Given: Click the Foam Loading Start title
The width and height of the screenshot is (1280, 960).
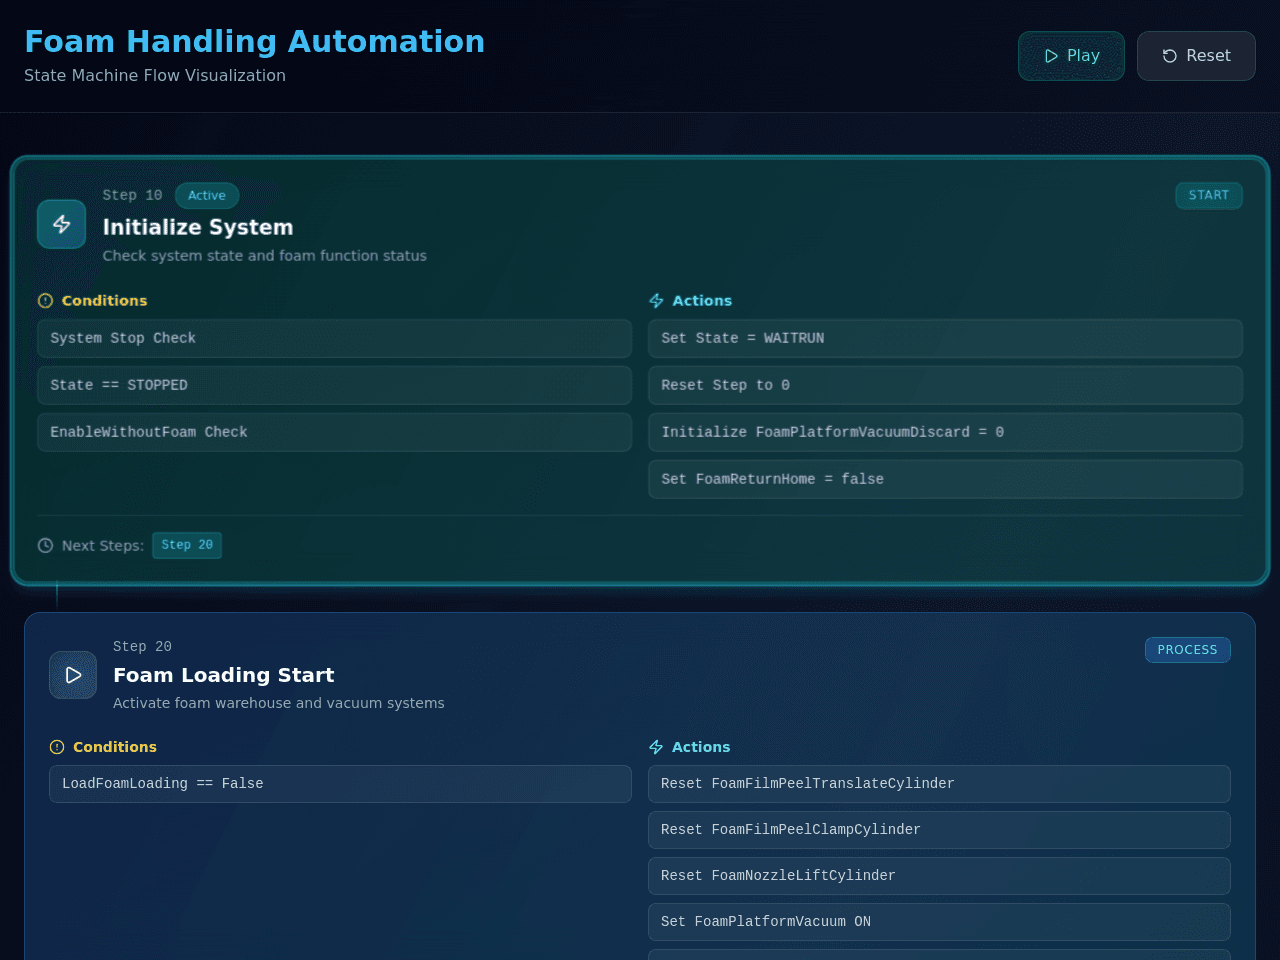Looking at the screenshot, I should coord(224,675).
